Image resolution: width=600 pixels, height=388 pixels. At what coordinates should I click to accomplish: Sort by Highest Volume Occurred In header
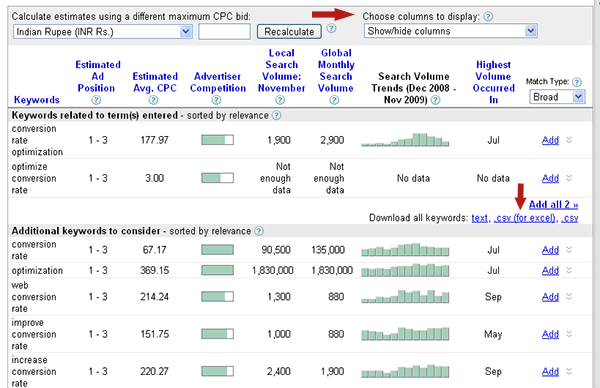493,82
